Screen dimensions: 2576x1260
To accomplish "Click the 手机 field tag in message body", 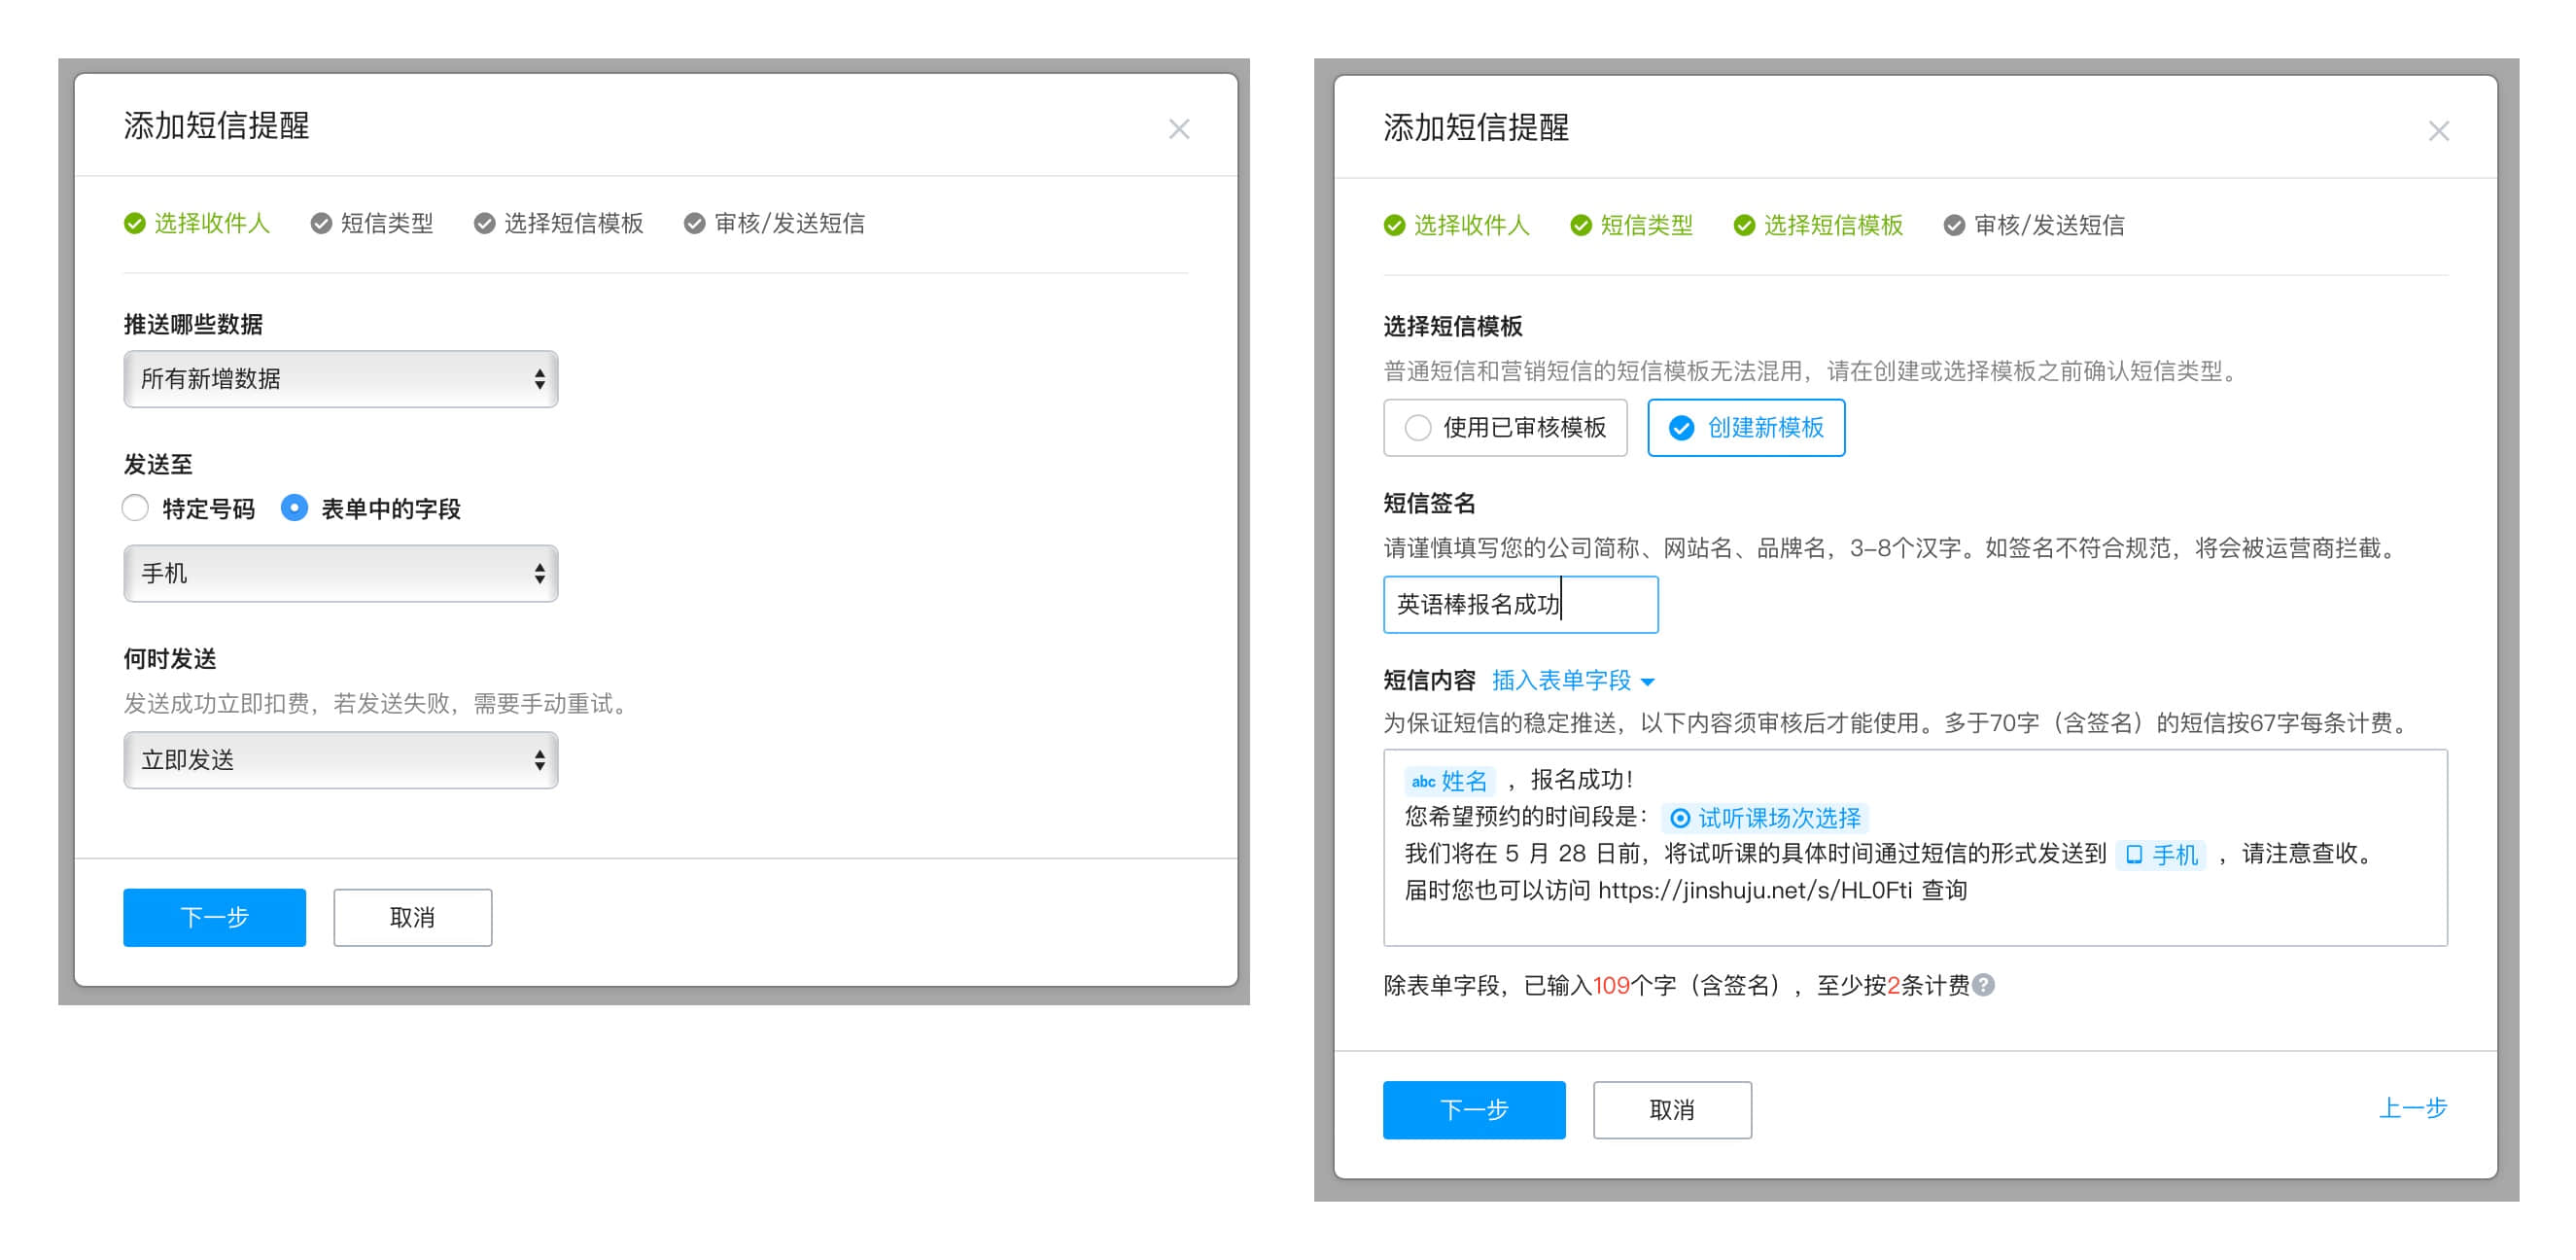I will point(2160,855).
